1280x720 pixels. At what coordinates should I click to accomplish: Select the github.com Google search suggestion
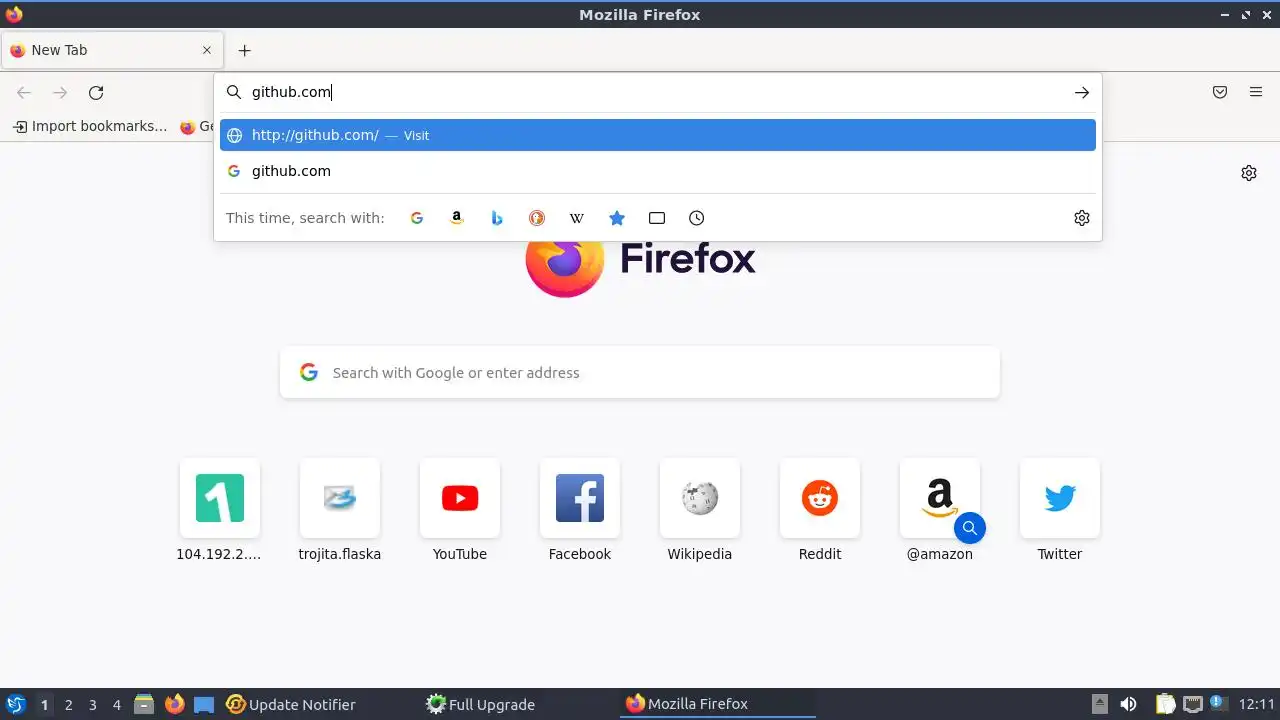click(658, 171)
